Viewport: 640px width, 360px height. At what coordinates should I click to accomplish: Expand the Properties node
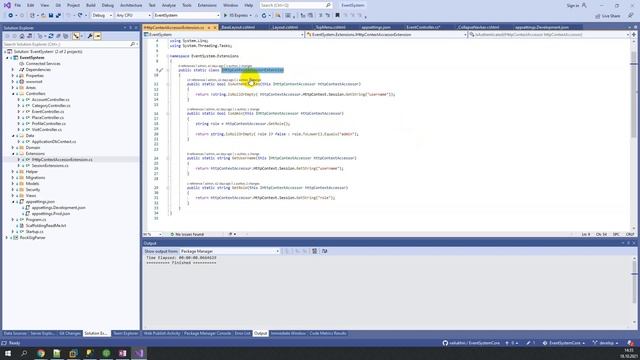13,76
